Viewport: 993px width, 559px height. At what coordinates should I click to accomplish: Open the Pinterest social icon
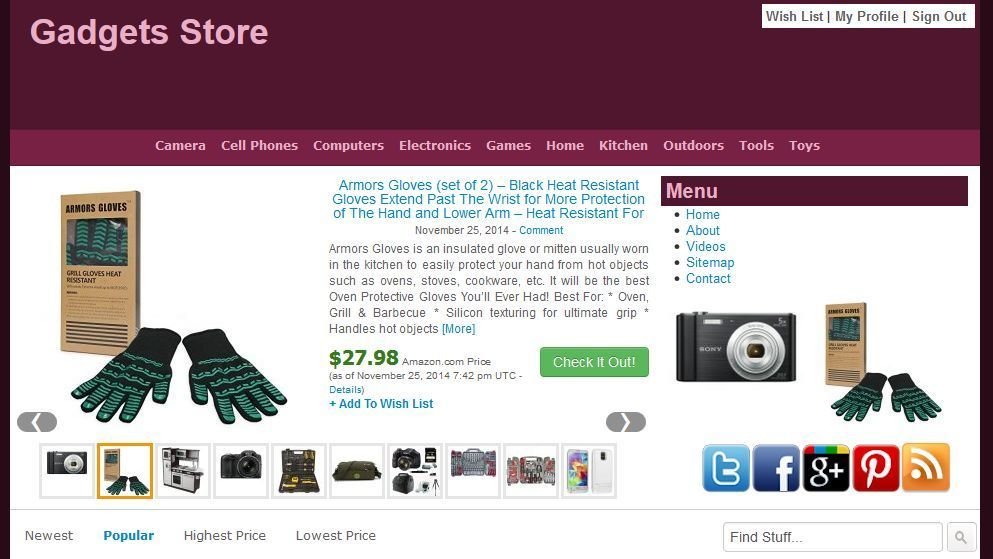pos(876,468)
